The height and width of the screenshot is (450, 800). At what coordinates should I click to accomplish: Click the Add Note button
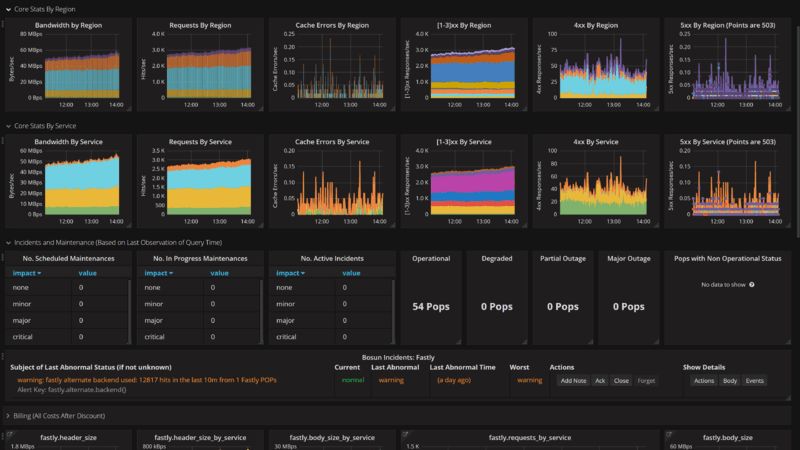(x=572, y=380)
